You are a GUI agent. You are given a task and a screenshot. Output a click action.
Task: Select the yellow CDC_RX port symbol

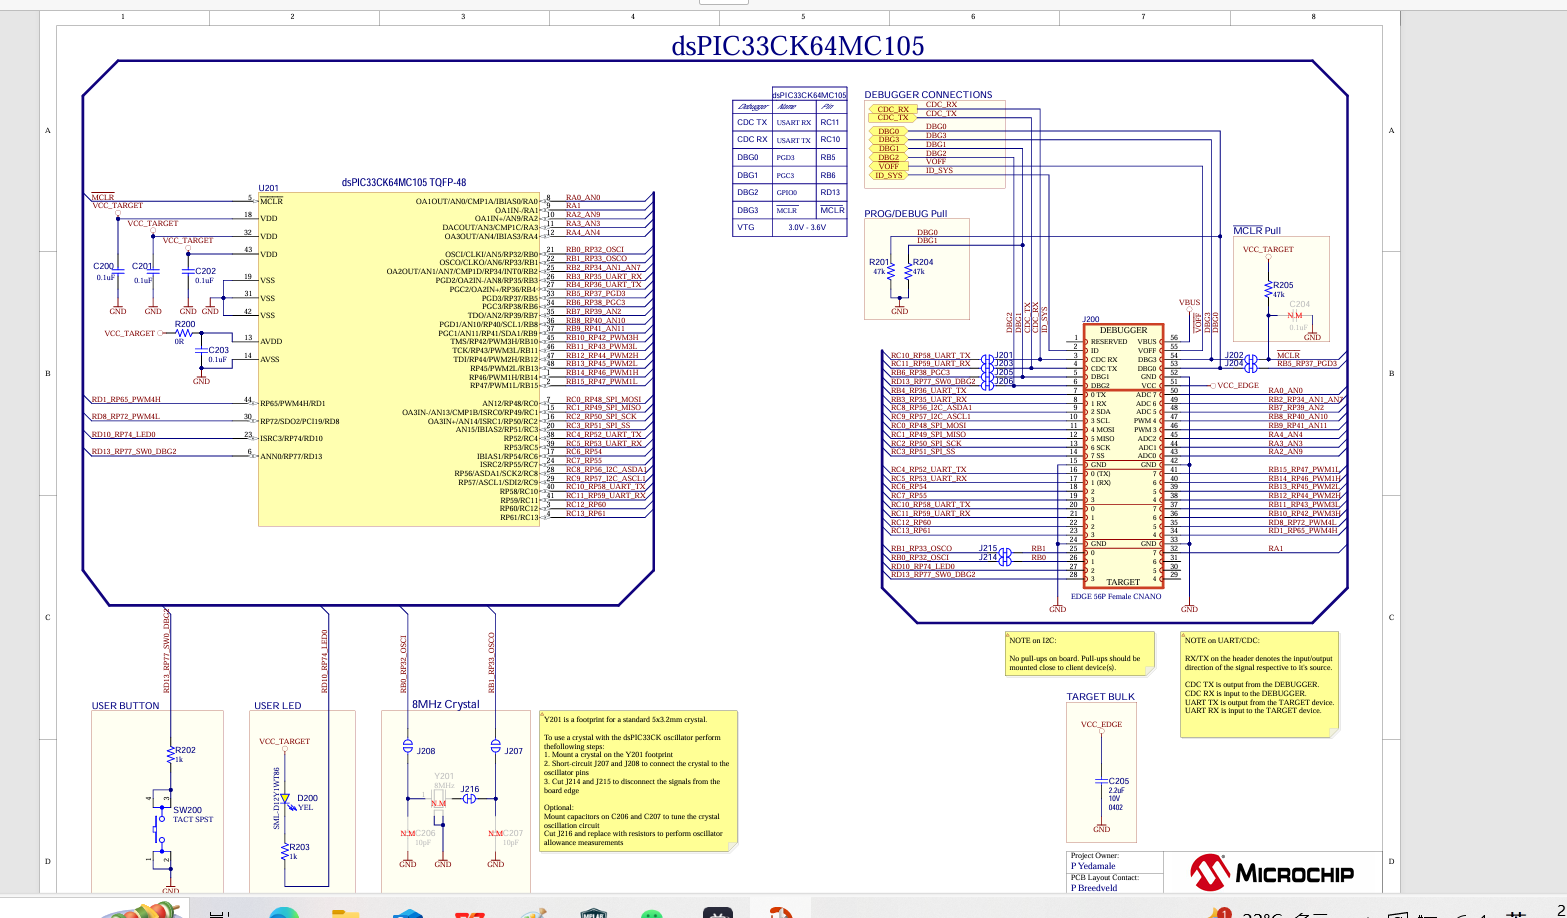(x=892, y=109)
